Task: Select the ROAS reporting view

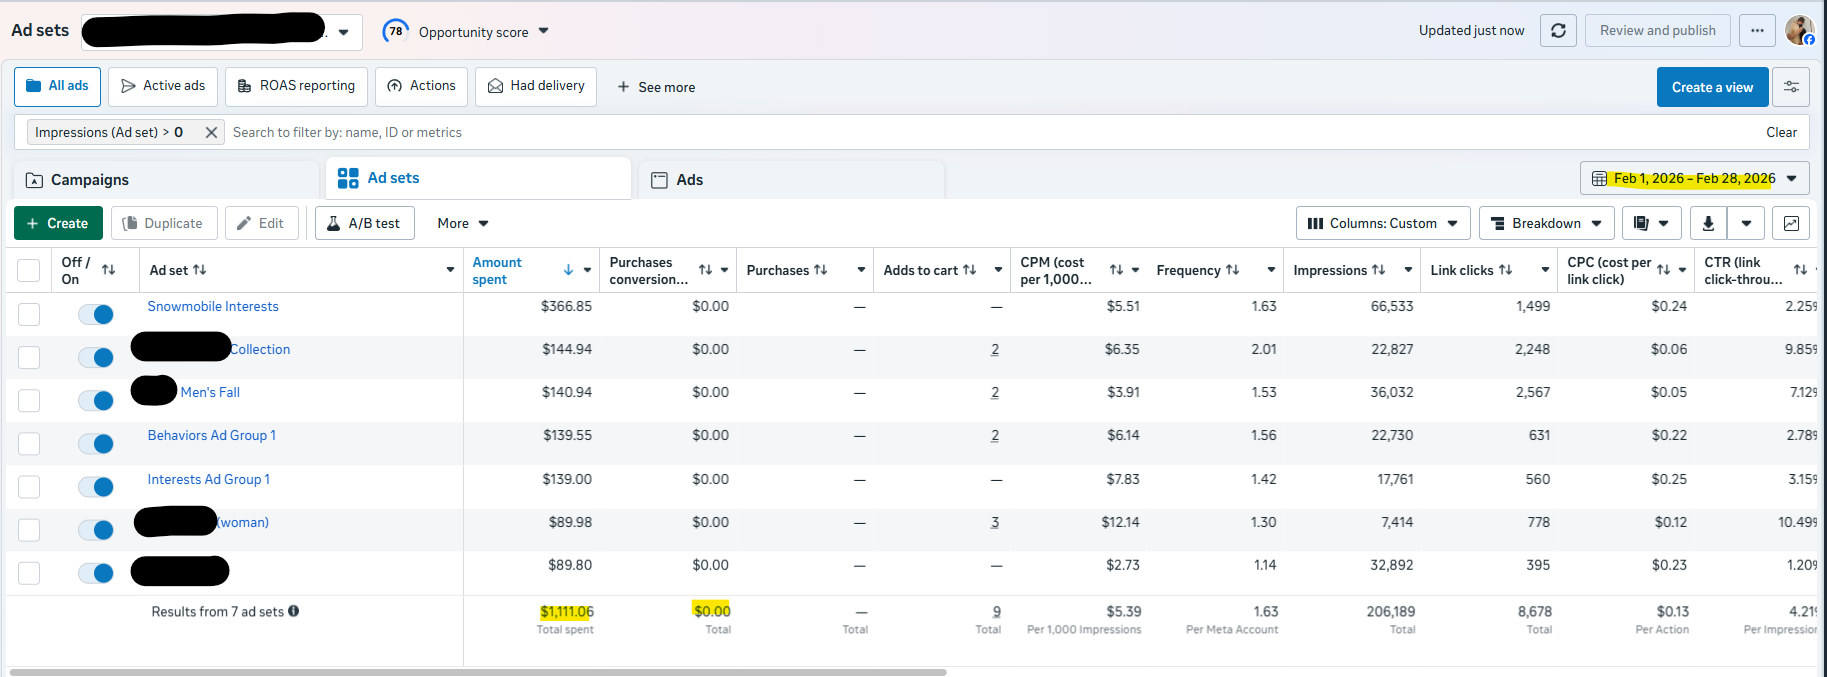Action: coord(296,86)
